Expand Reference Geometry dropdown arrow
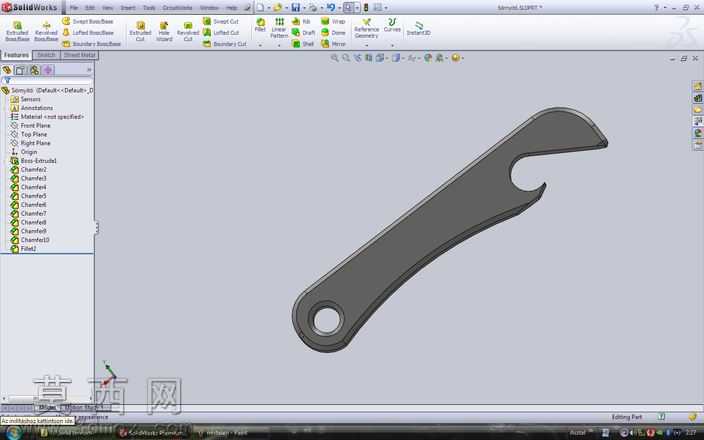Viewport: 704px width, 440px height. pyautogui.click(x=366, y=45)
